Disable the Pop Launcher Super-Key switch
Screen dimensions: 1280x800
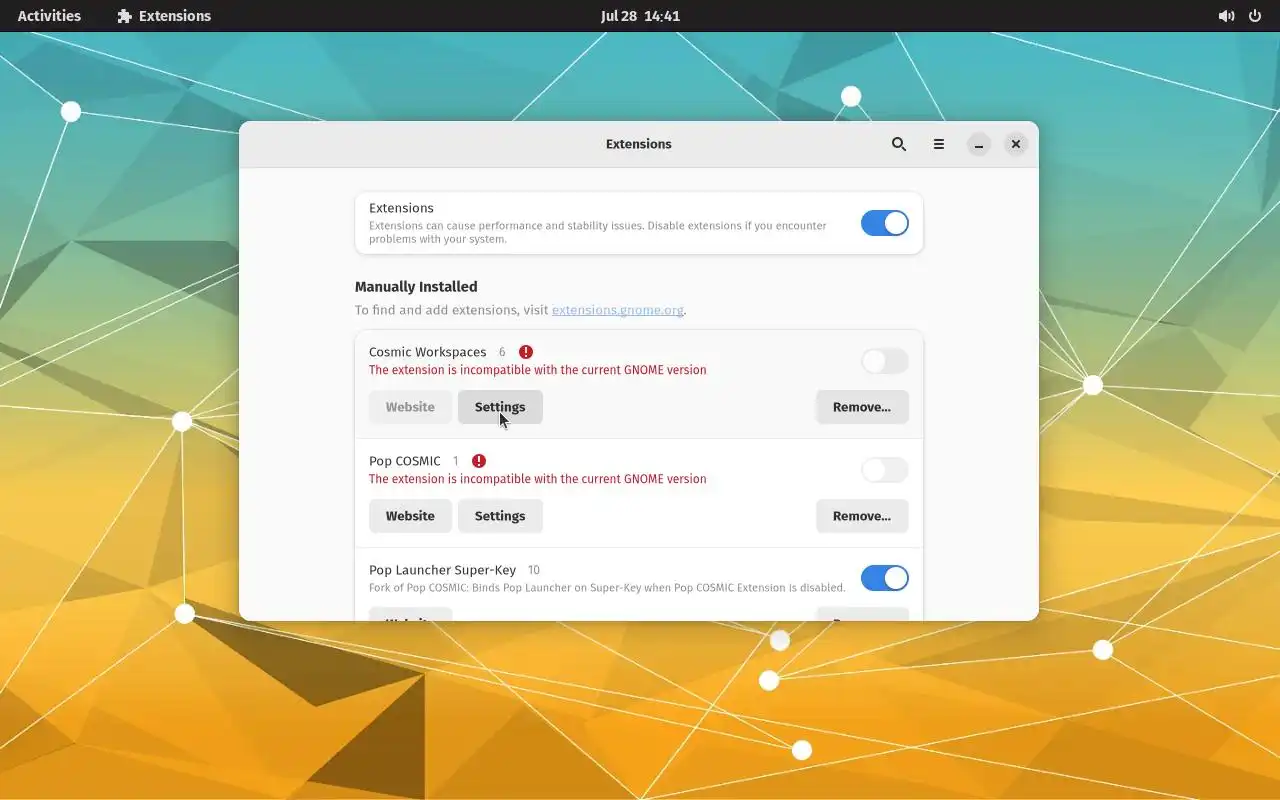[x=885, y=578]
